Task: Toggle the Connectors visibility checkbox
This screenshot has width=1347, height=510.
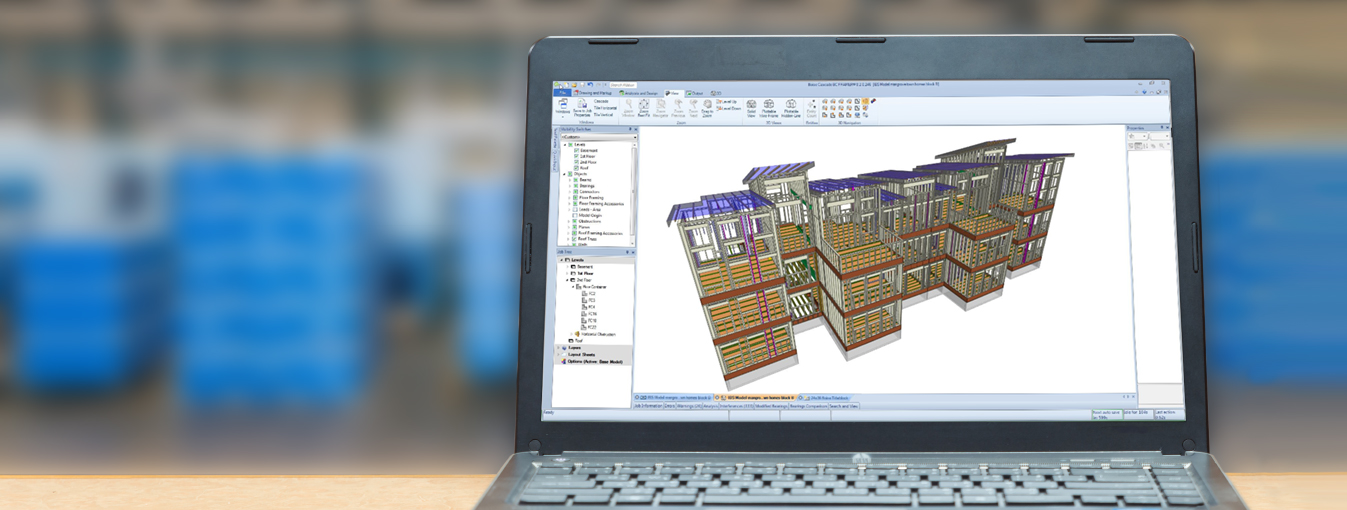Action: coord(575,192)
